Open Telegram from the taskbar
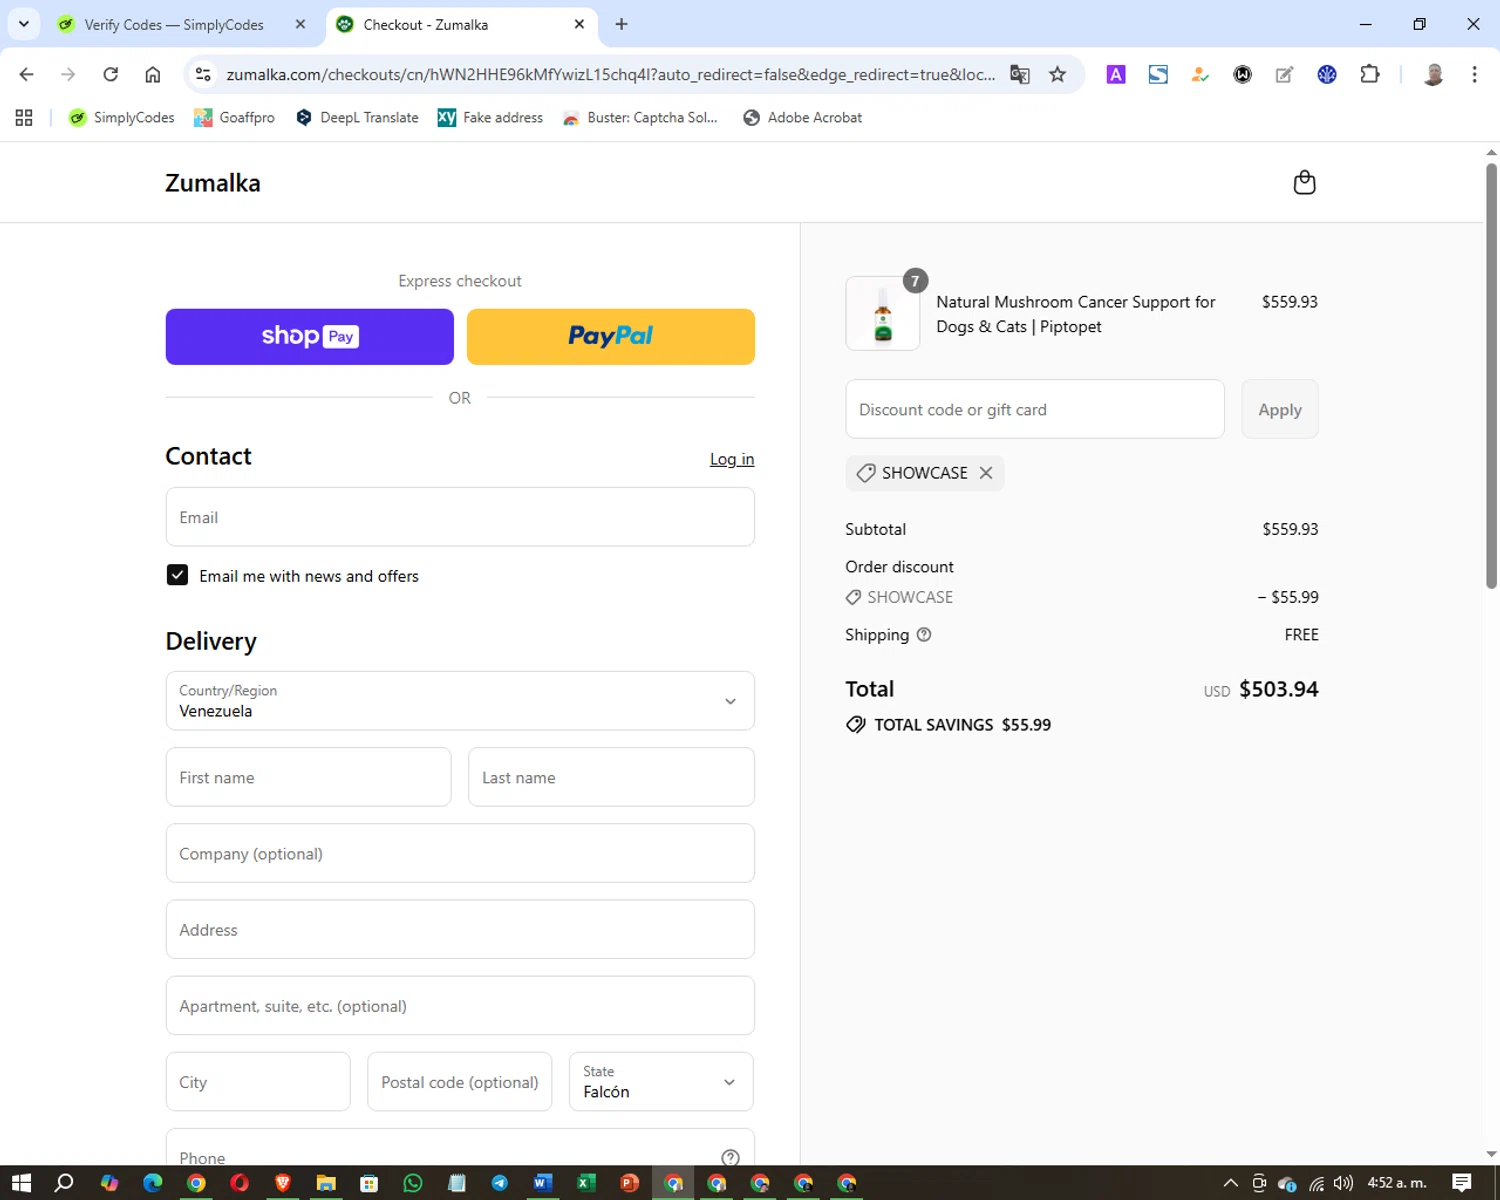 (x=500, y=1183)
